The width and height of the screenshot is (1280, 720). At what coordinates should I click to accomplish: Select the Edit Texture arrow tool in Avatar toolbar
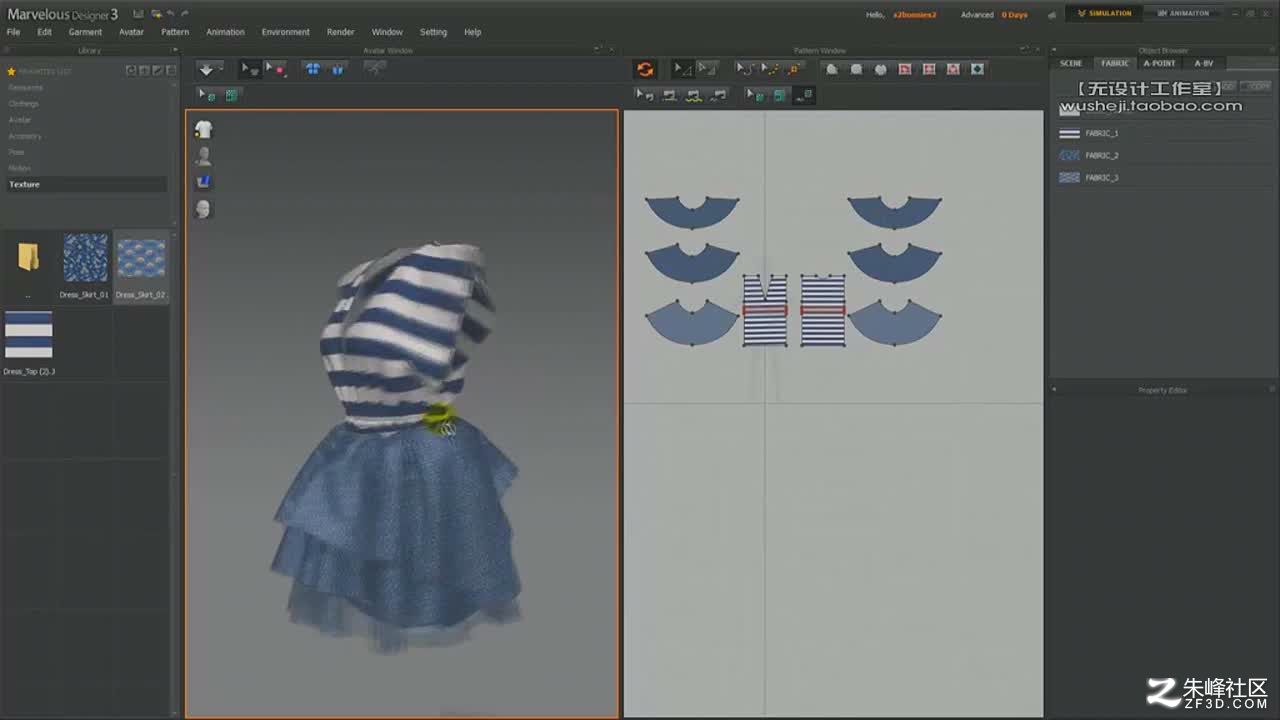206,95
